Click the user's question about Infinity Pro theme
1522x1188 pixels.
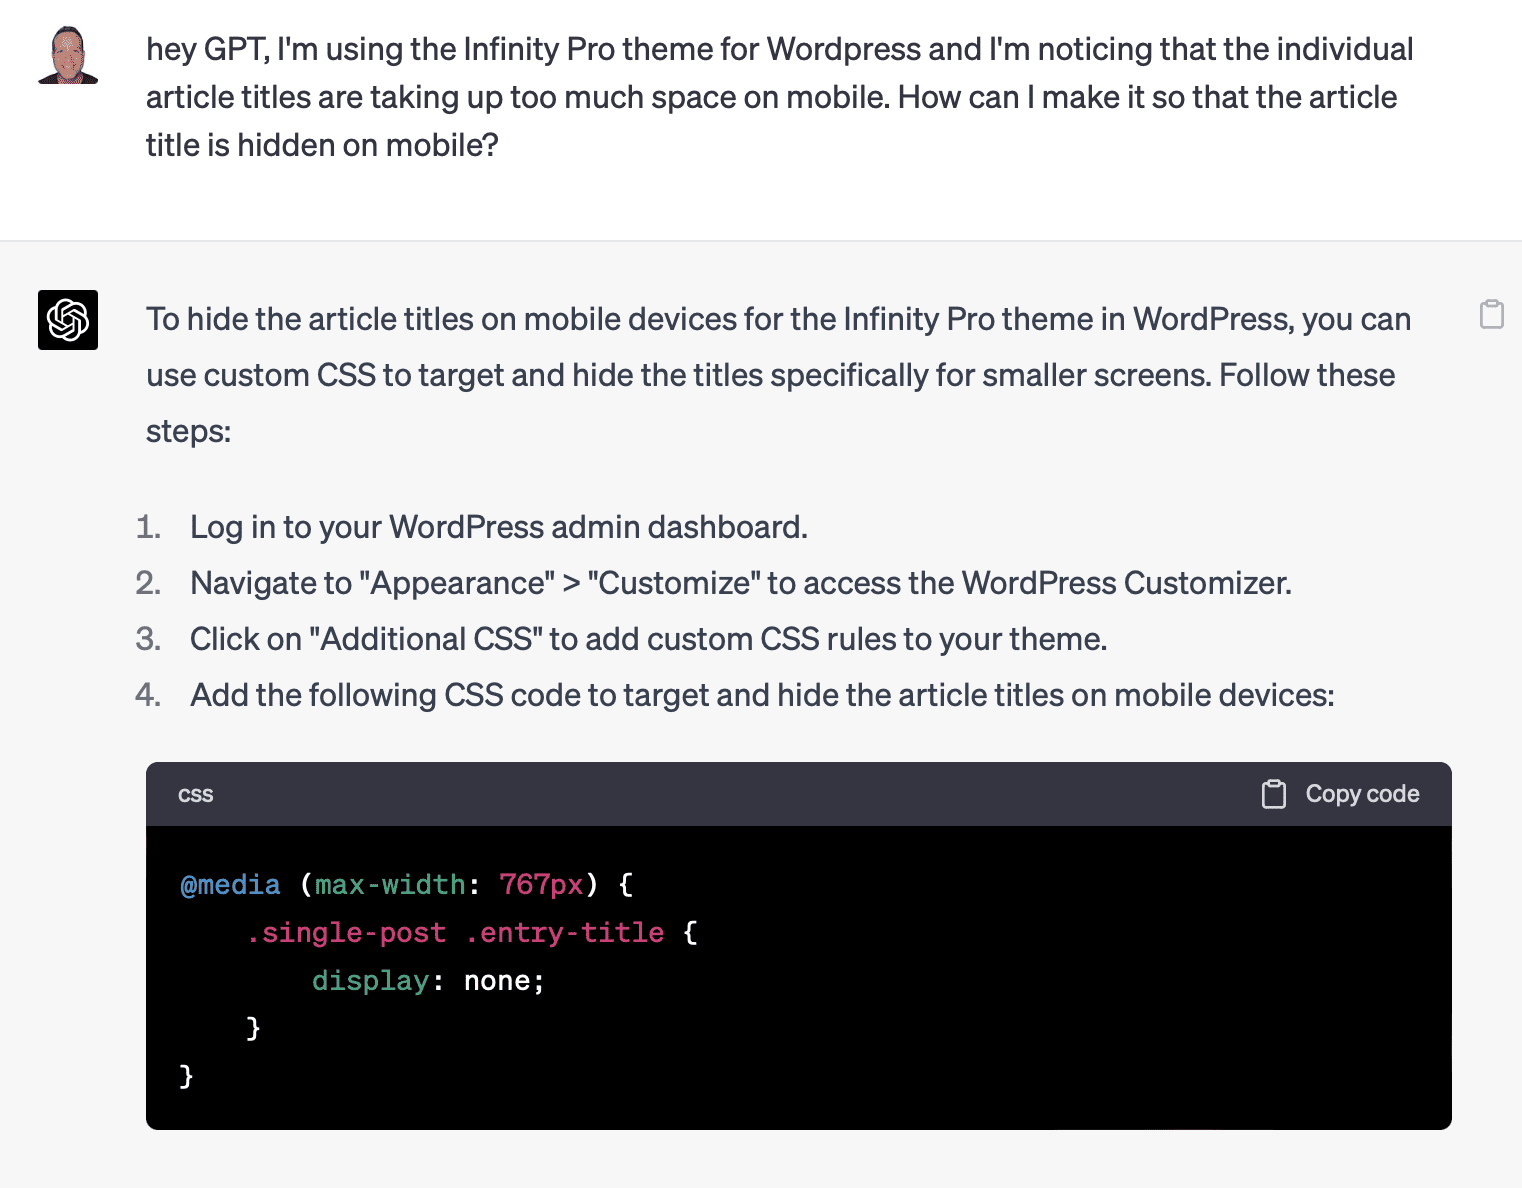pyautogui.click(x=780, y=97)
